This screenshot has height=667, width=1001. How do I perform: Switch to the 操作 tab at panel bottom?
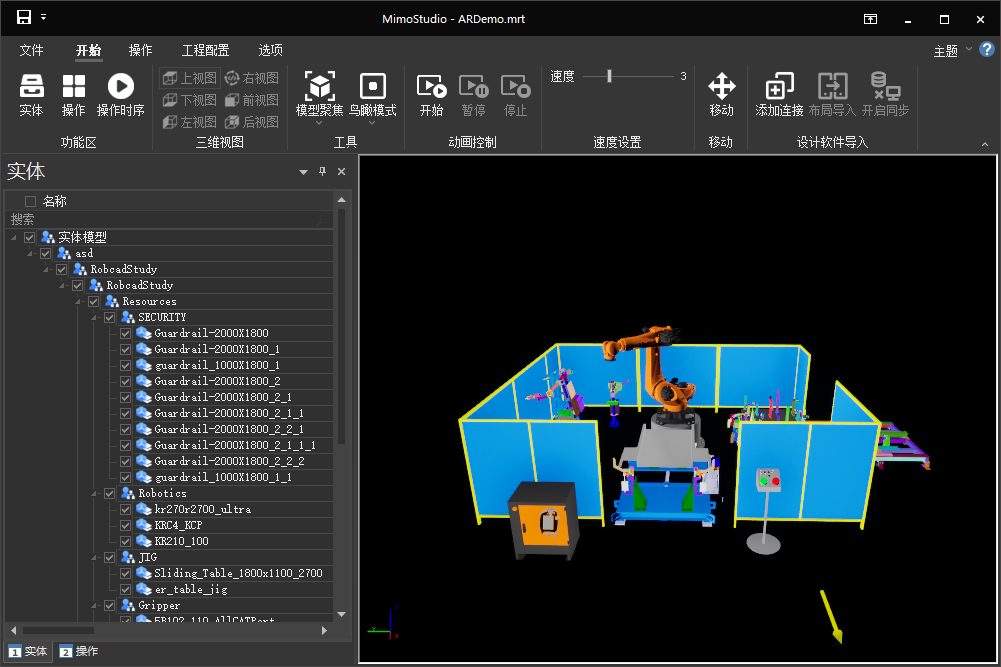point(79,651)
